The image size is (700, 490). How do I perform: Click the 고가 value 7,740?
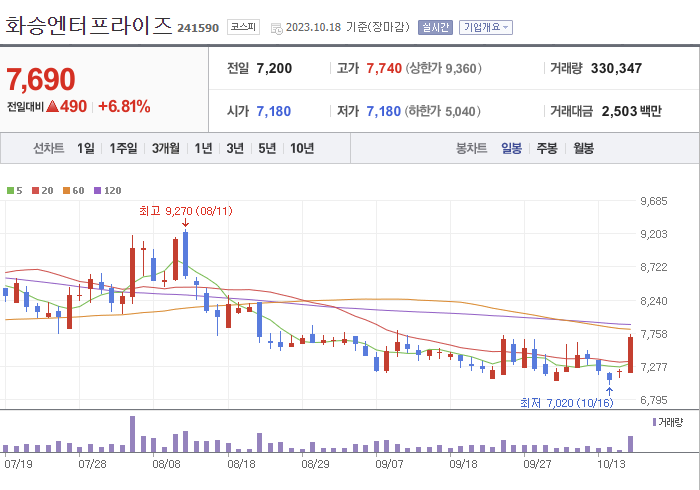pyautogui.click(x=384, y=68)
